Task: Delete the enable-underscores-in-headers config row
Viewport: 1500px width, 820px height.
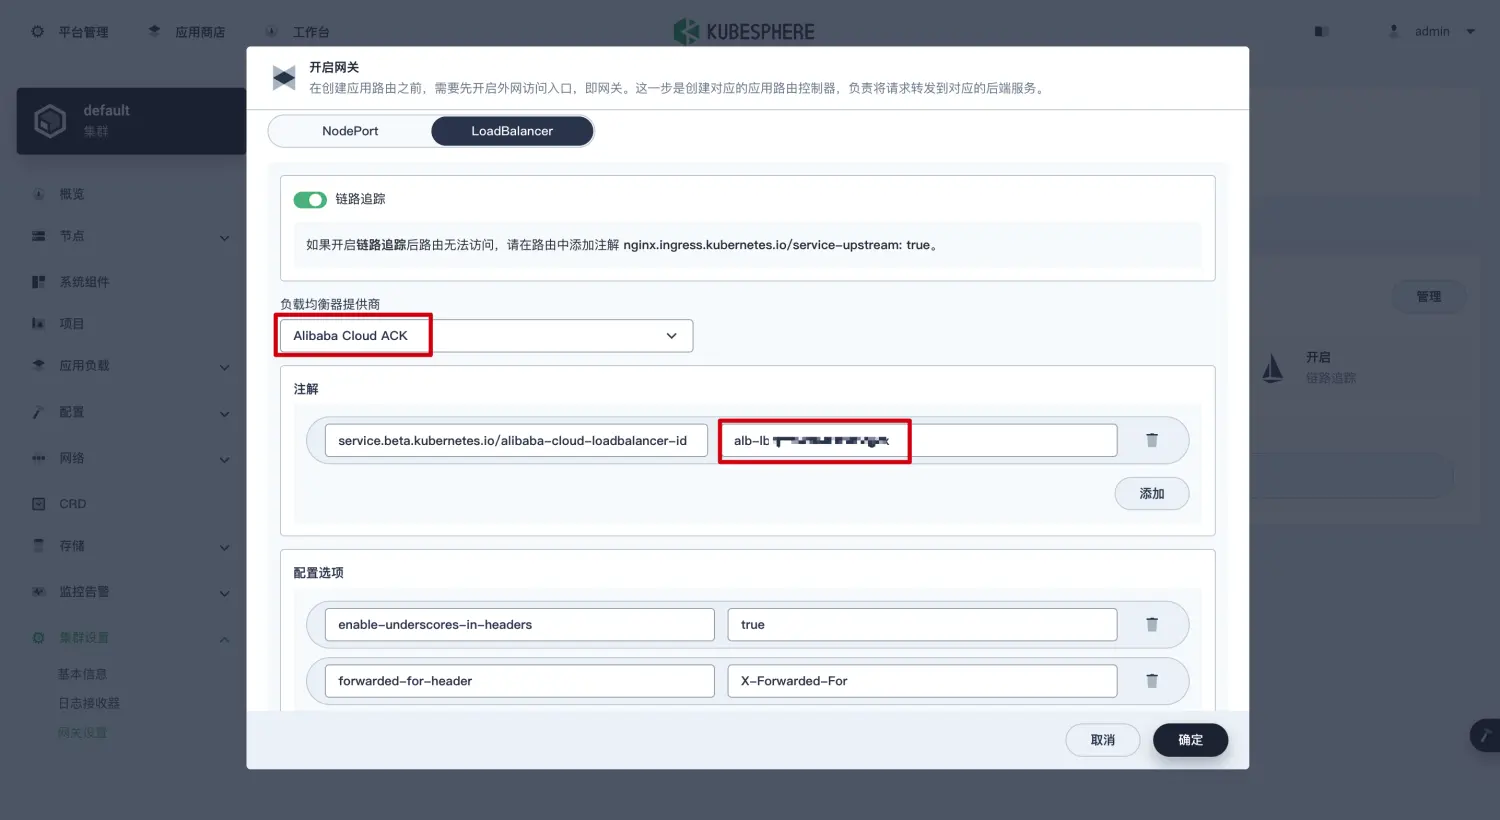Action: point(1152,624)
